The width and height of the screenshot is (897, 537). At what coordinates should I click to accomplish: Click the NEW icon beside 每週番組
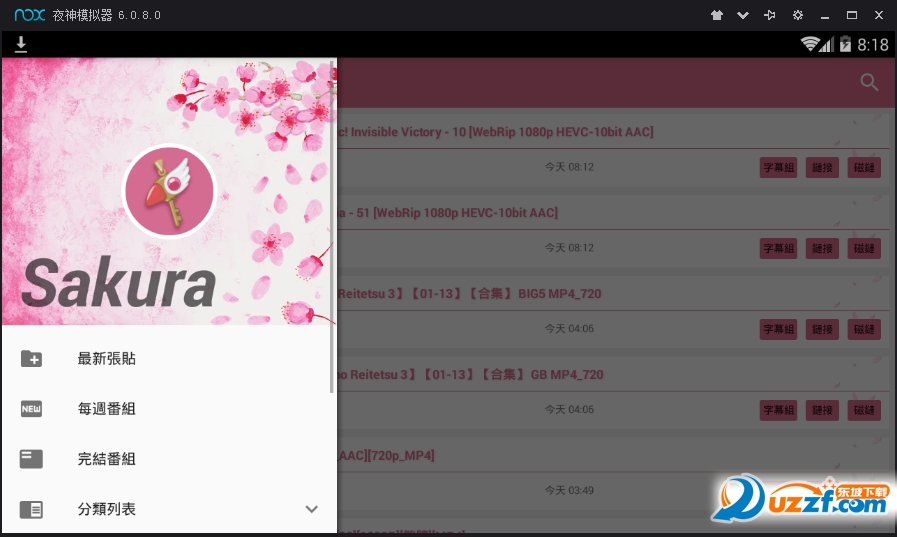tap(31, 409)
